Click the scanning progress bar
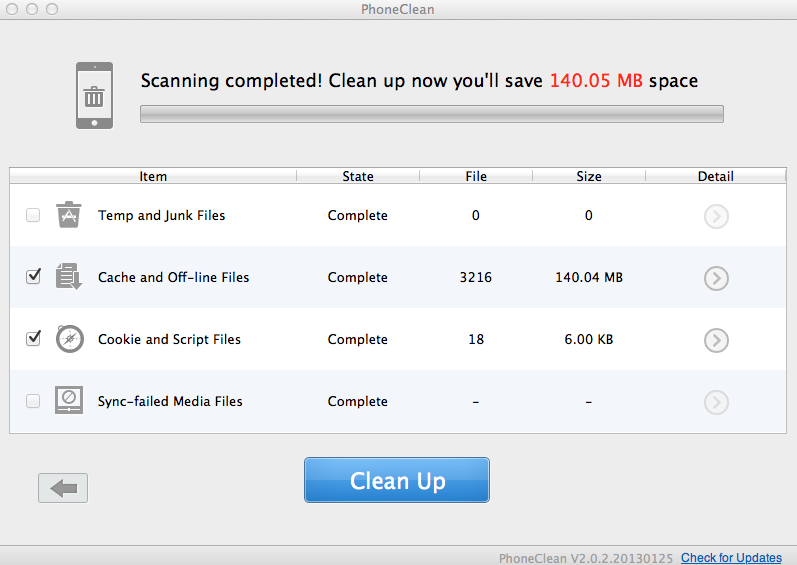 (432, 114)
